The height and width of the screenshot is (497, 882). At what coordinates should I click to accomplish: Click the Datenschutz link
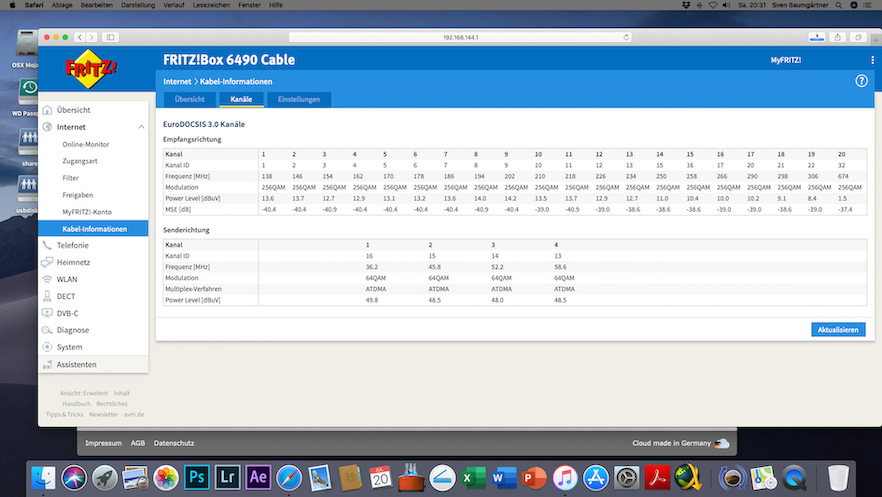(x=174, y=443)
